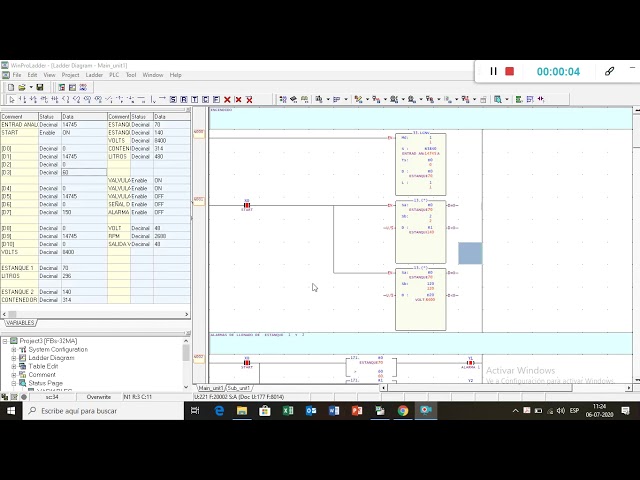The image size is (640, 480).
Task: Stop the screen recording with red square
Action: 509,71
